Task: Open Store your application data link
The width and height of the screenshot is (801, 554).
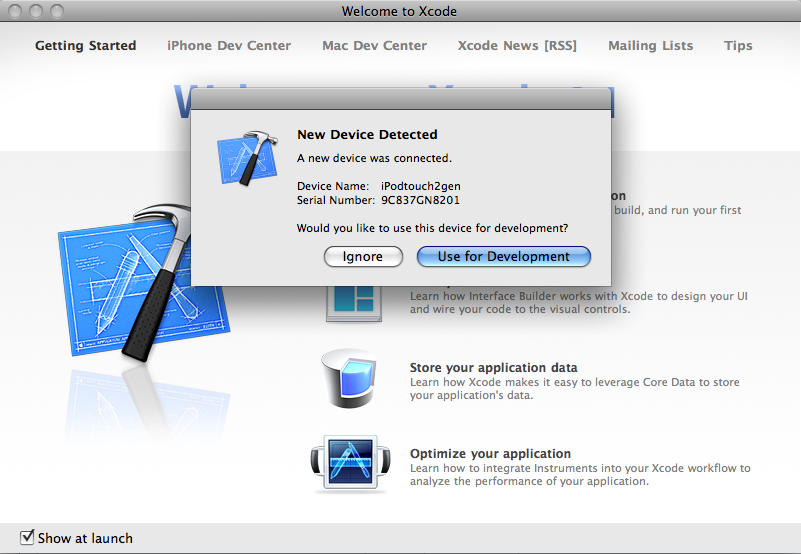Action: (493, 367)
